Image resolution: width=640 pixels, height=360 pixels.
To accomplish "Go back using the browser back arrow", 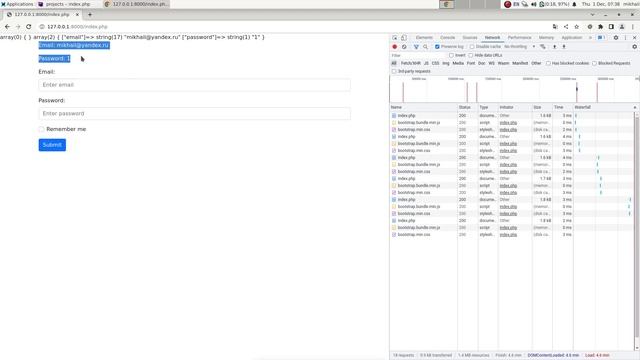I will (7, 27).
